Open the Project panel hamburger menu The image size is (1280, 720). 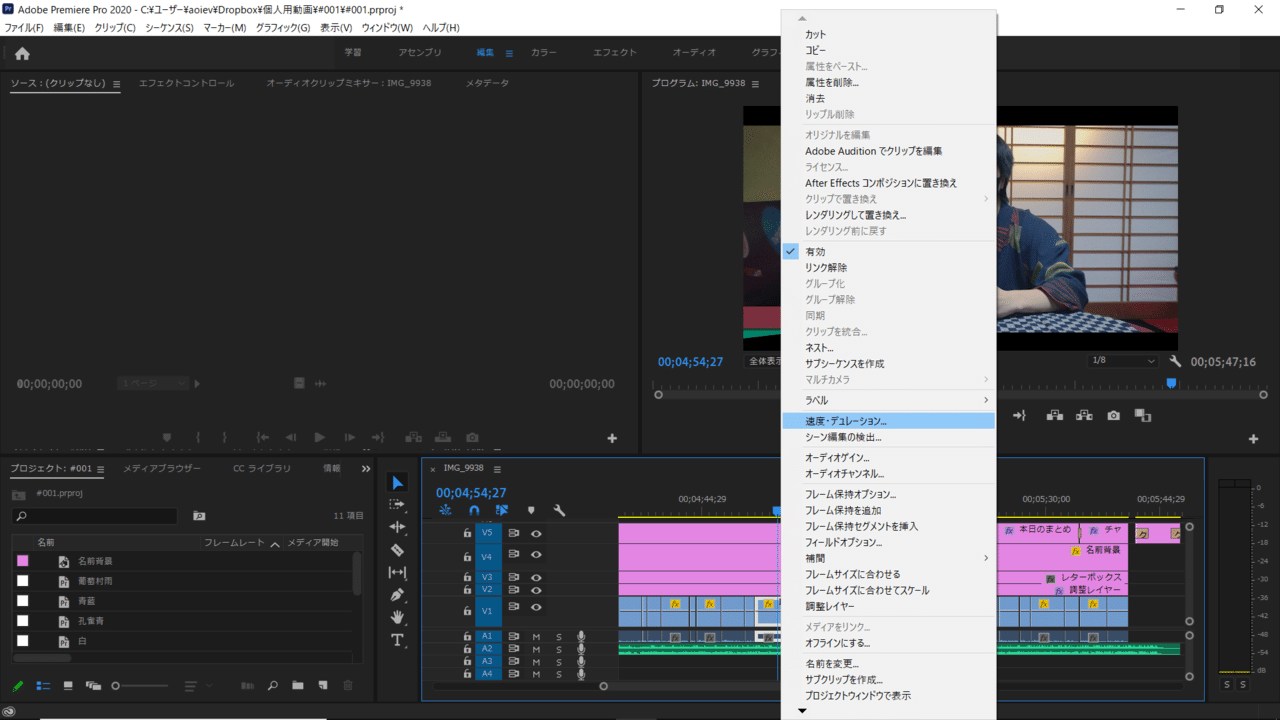coord(102,468)
